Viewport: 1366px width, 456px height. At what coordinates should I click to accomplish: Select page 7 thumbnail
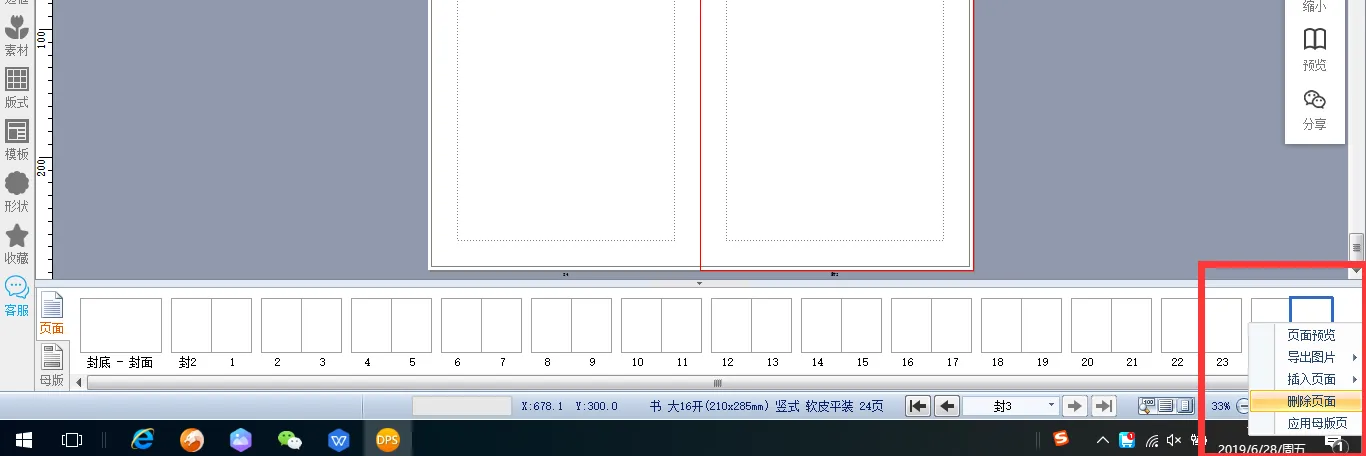(501, 325)
